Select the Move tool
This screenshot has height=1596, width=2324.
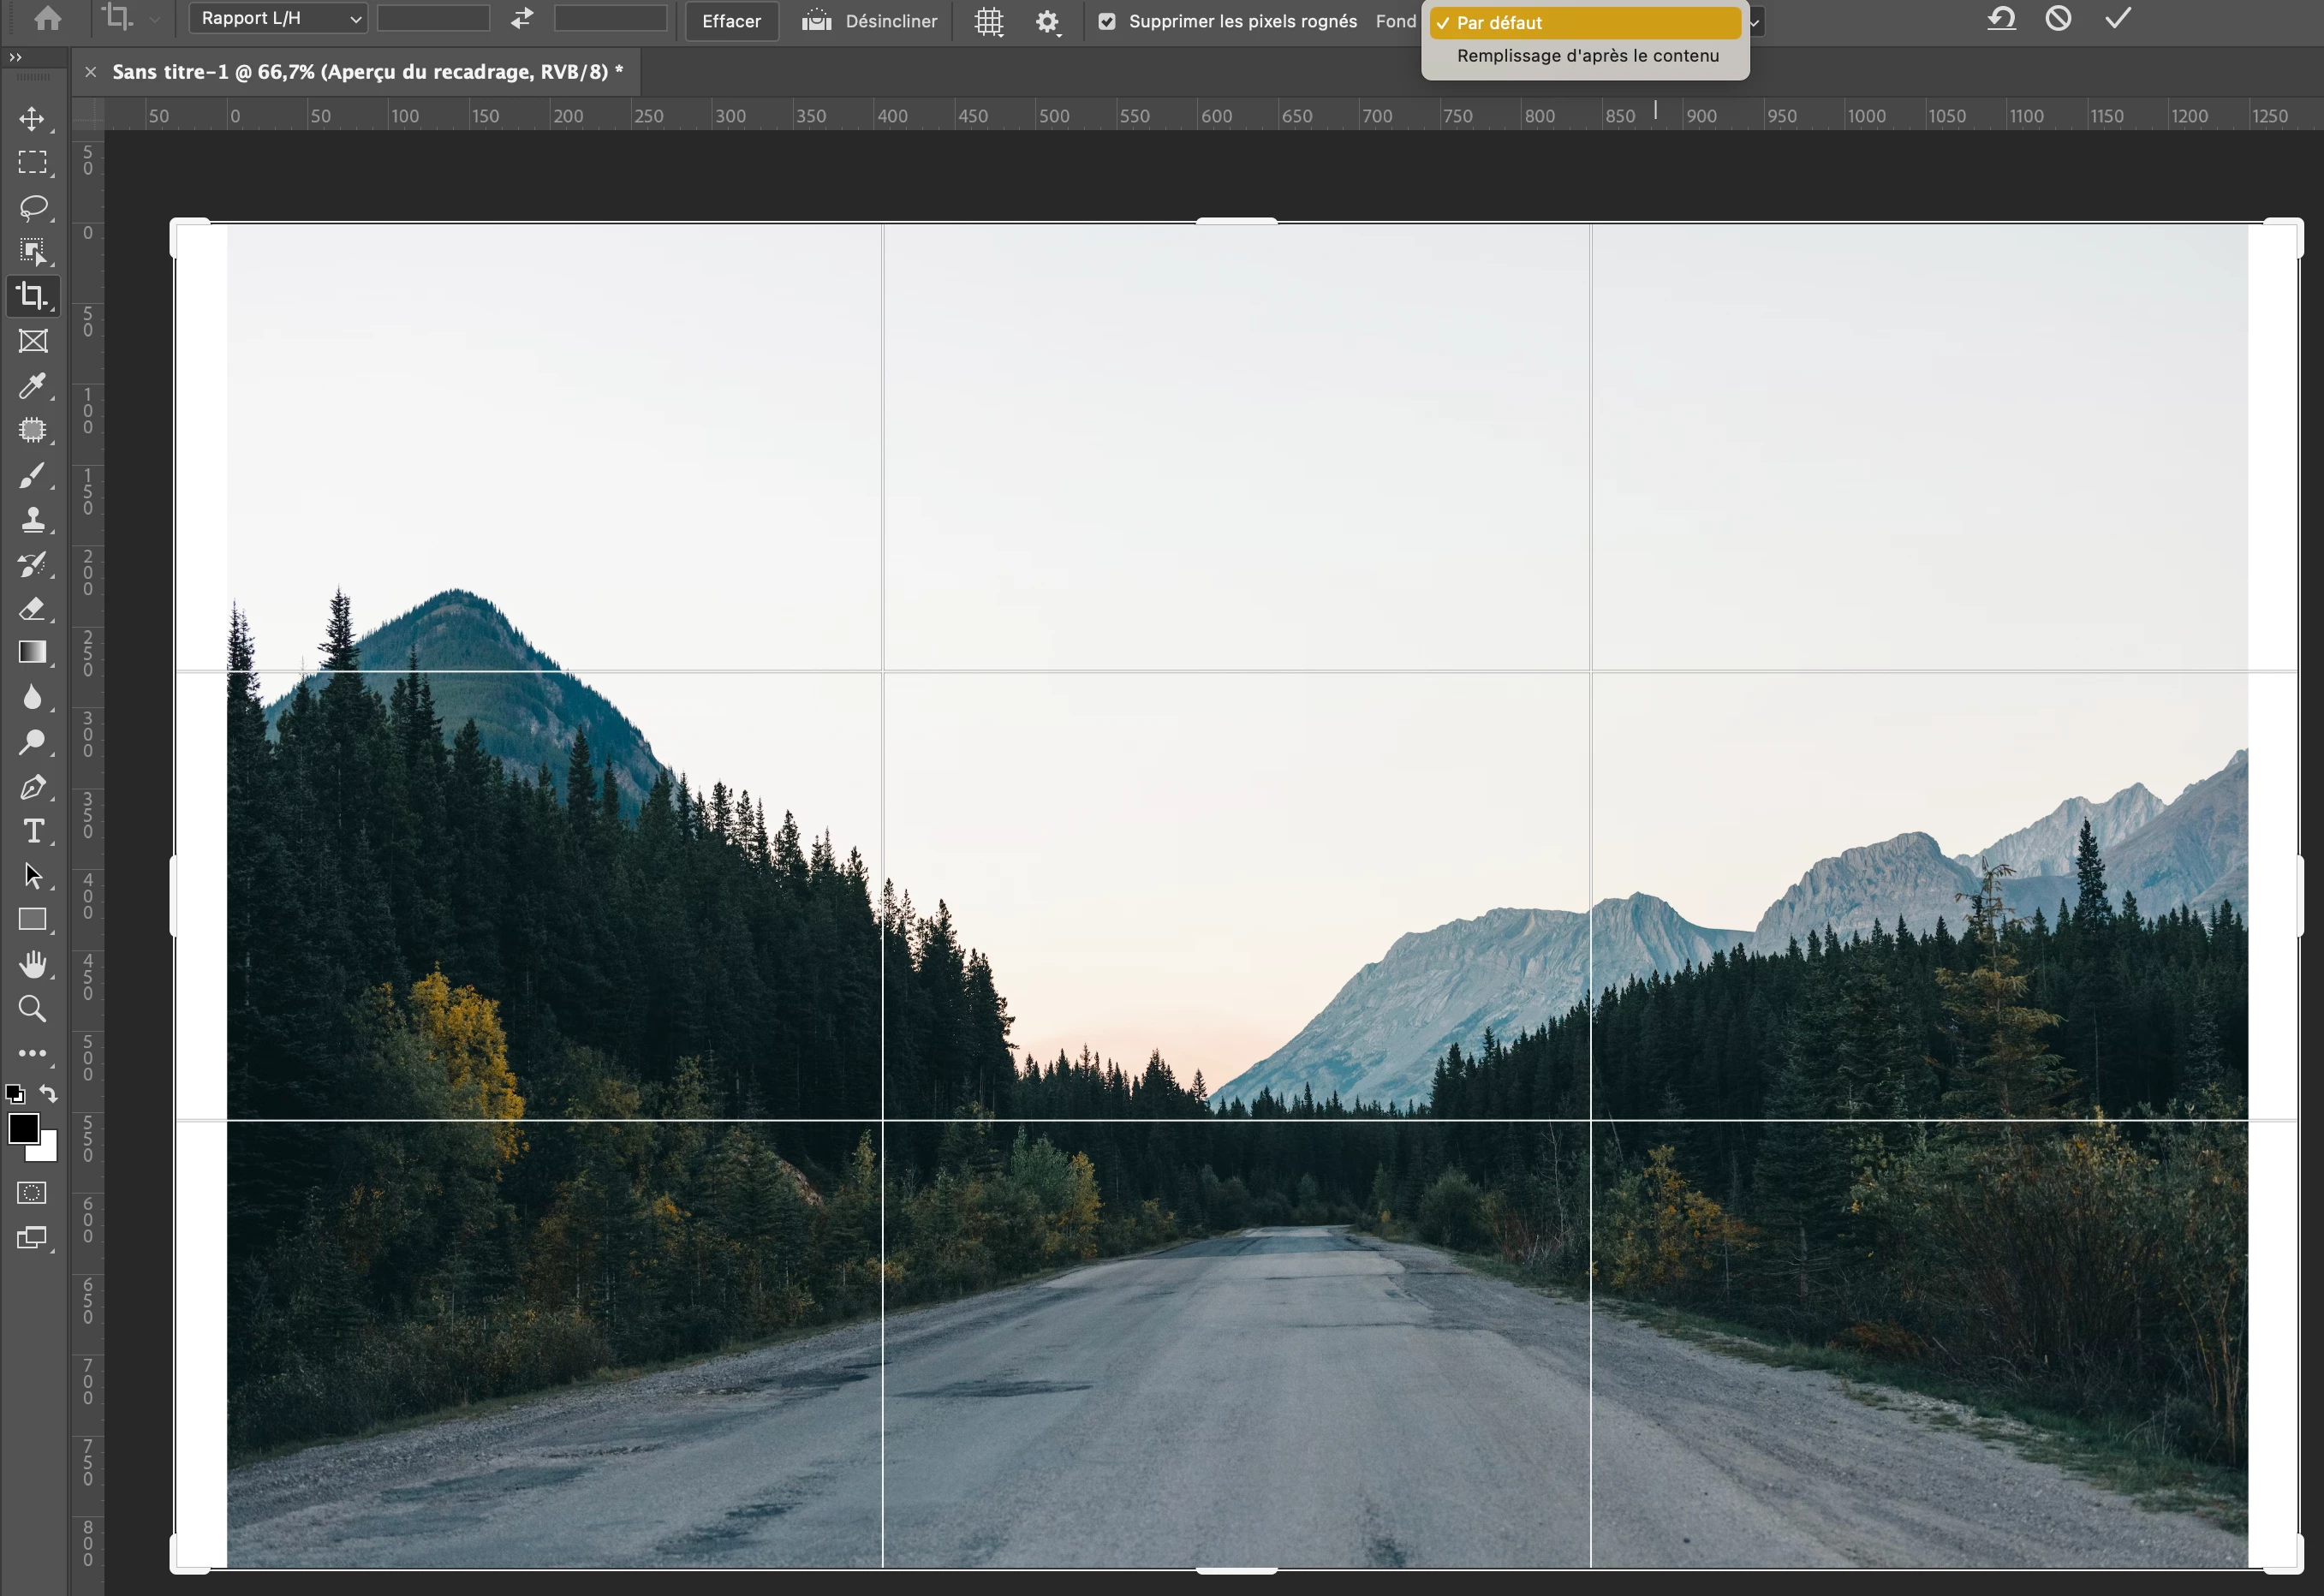(x=32, y=119)
